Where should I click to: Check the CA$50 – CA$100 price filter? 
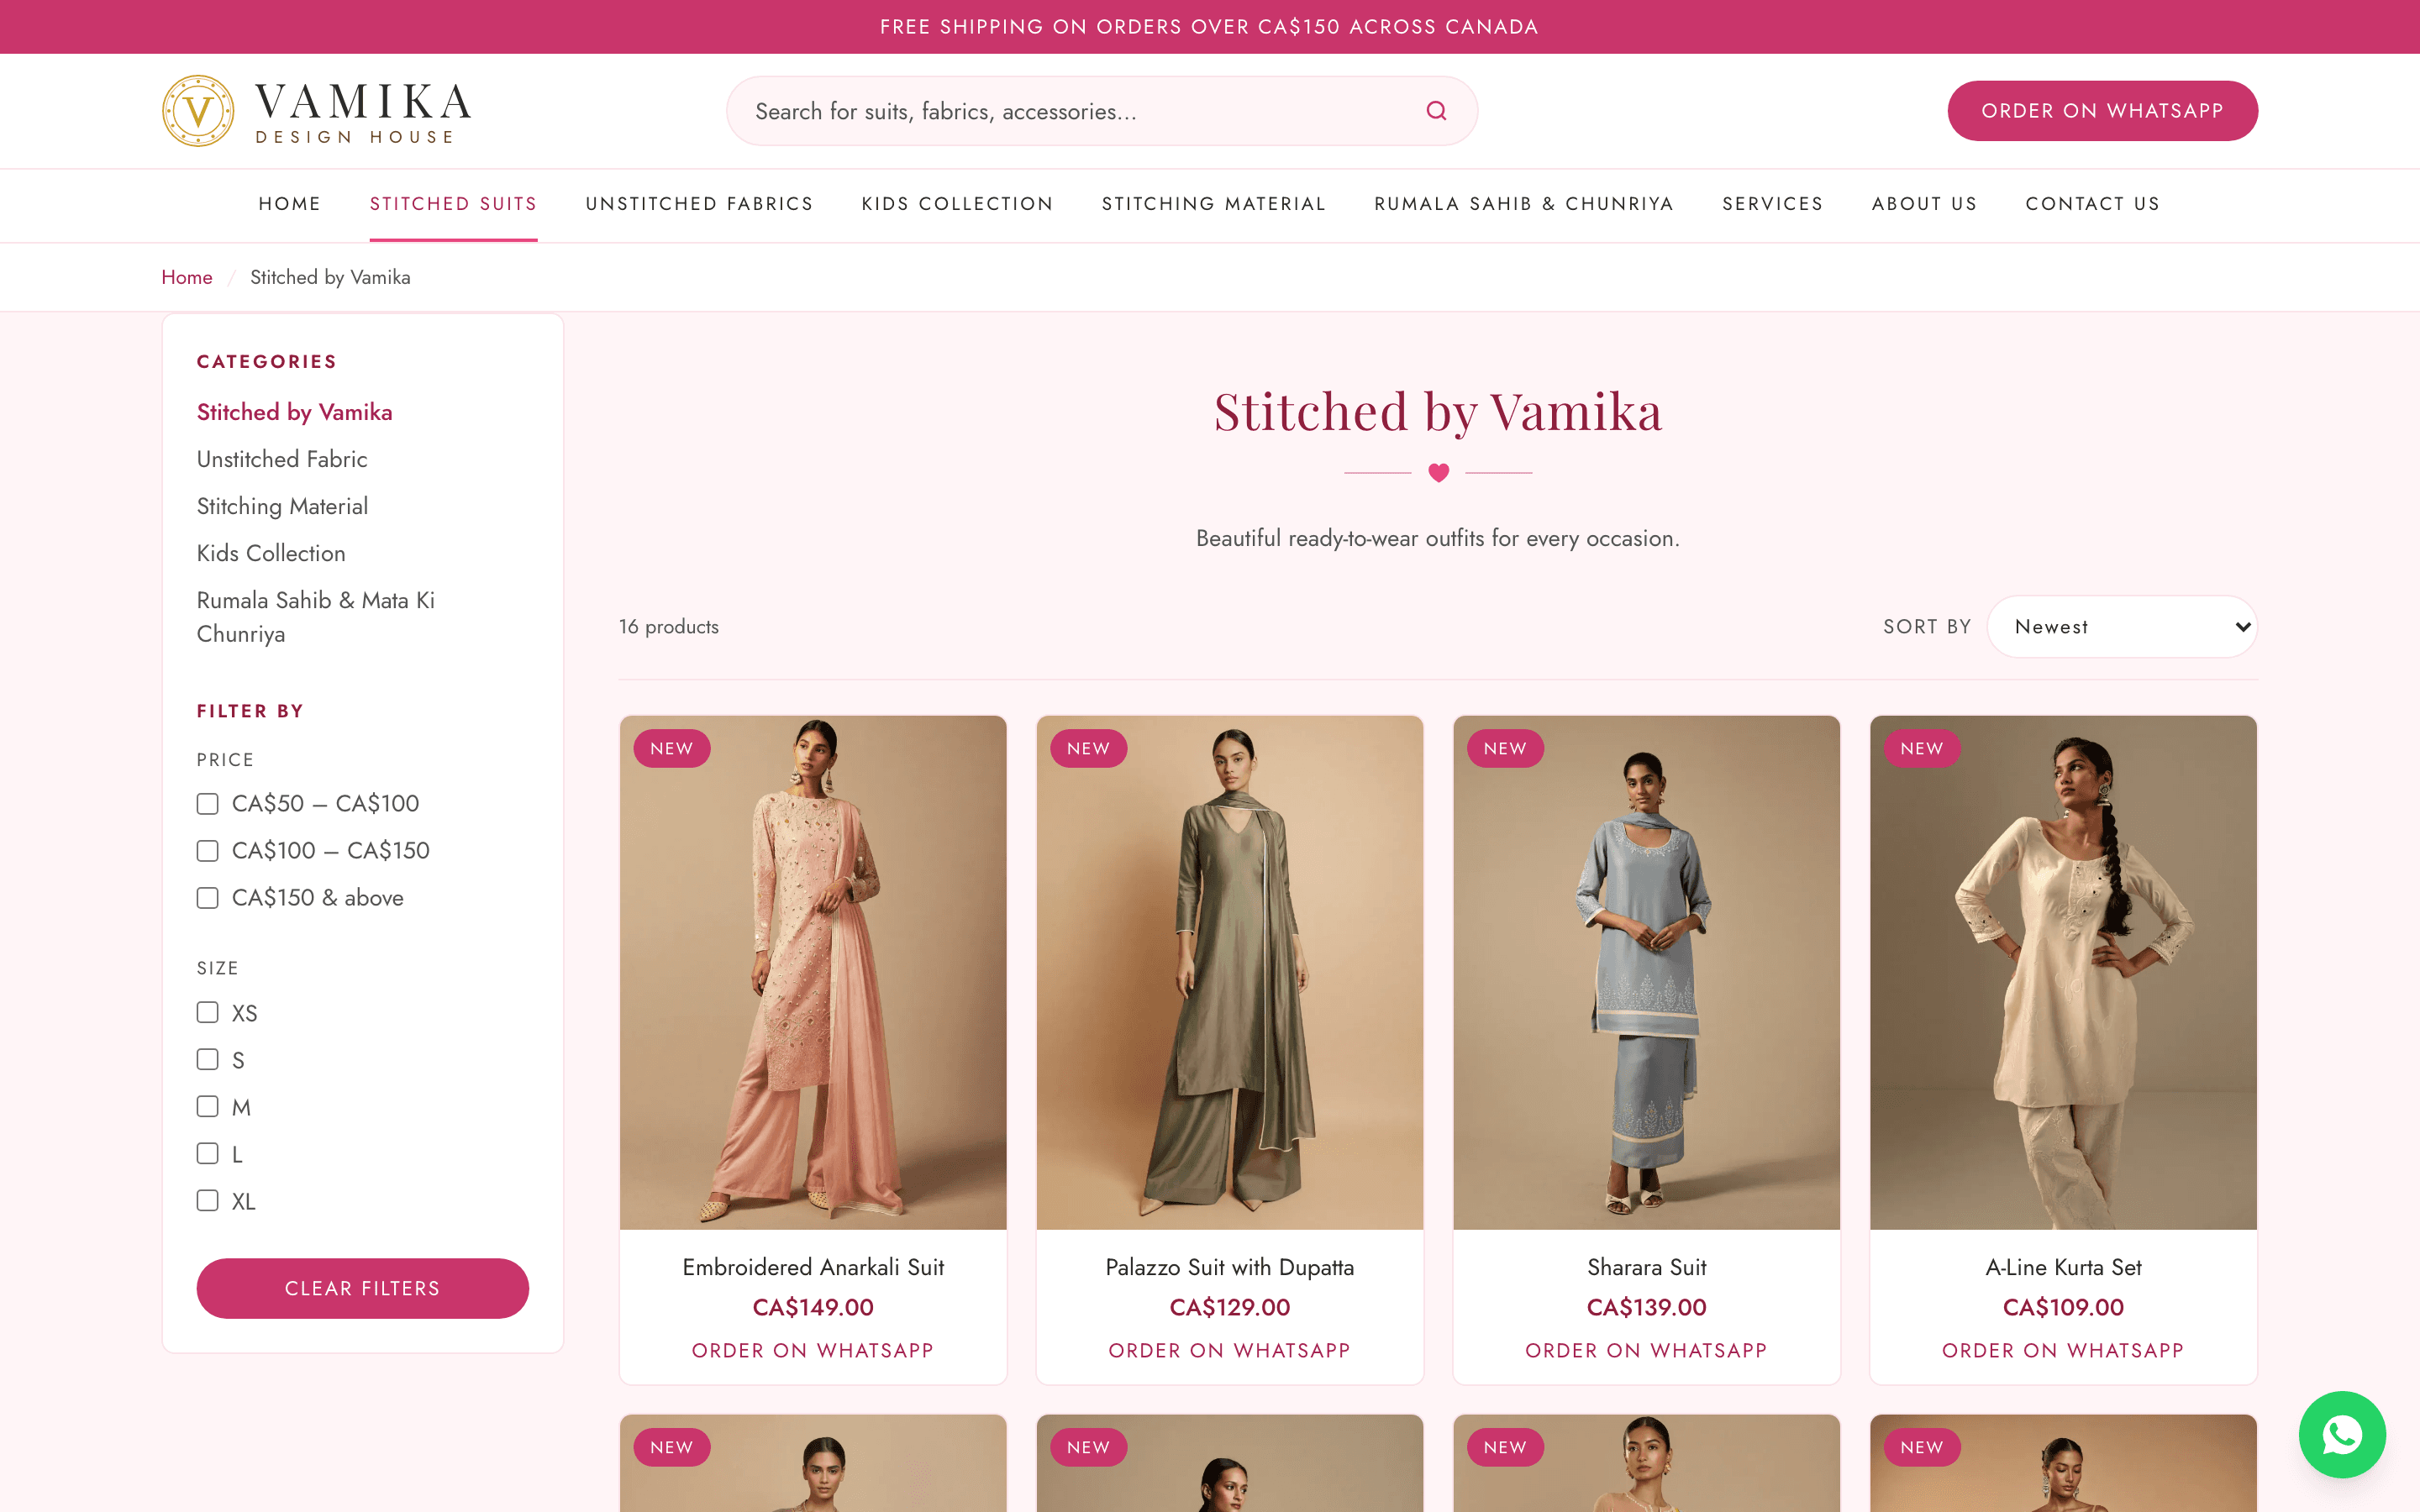(x=207, y=804)
